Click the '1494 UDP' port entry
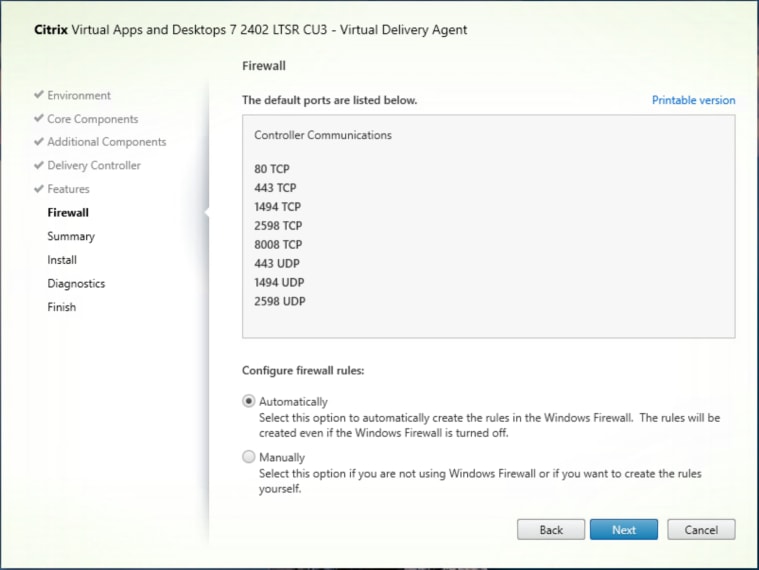The width and height of the screenshot is (759, 570). [x=279, y=282]
